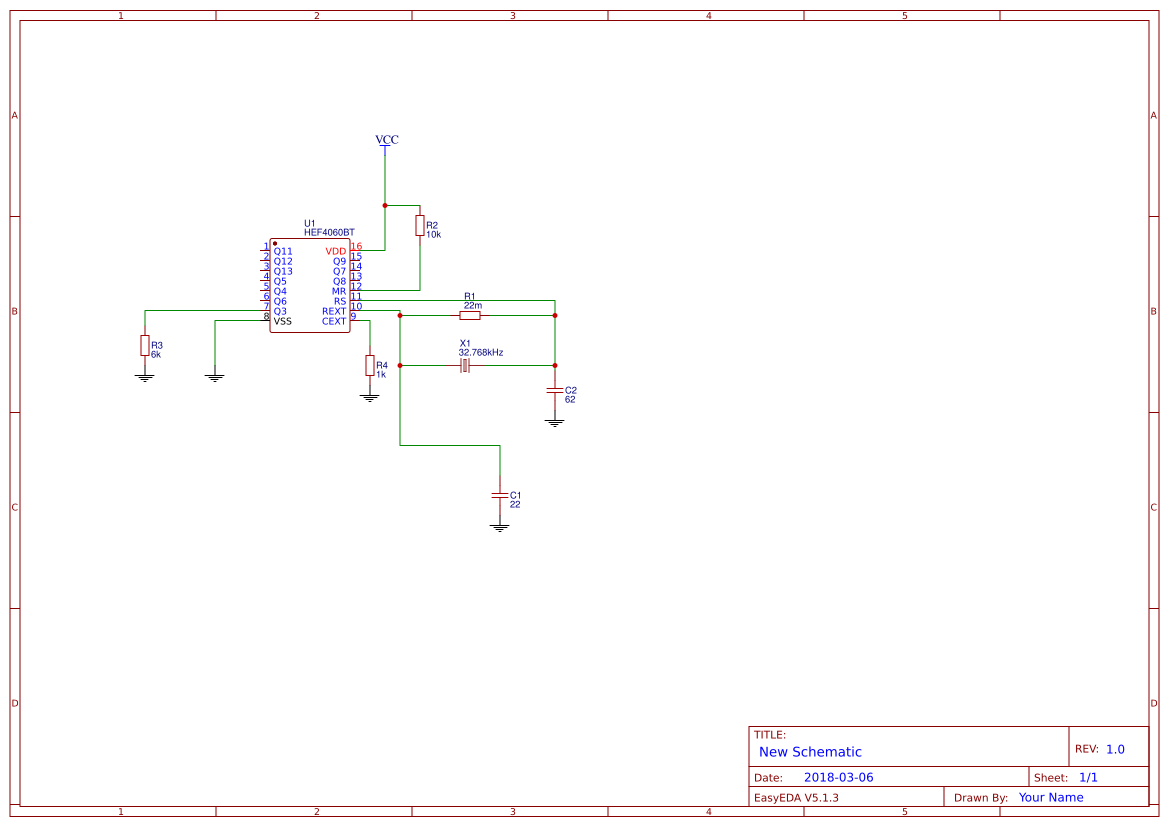Select the R3 6k resistor symbol
The height and width of the screenshot is (827, 1169).
(x=145, y=345)
